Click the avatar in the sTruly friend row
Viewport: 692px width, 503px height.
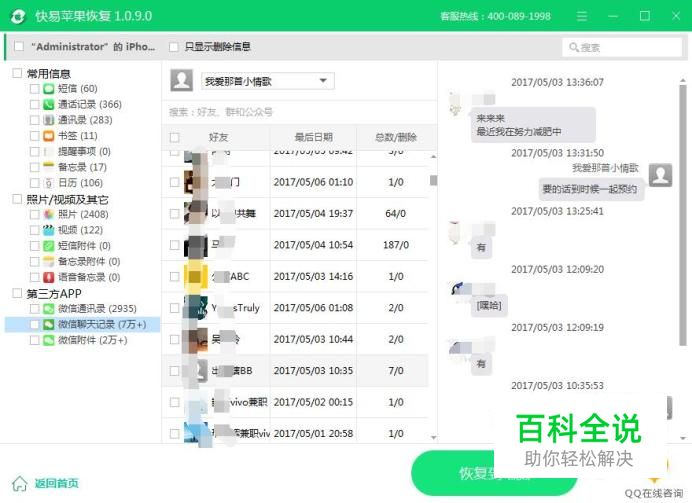[196, 308]
